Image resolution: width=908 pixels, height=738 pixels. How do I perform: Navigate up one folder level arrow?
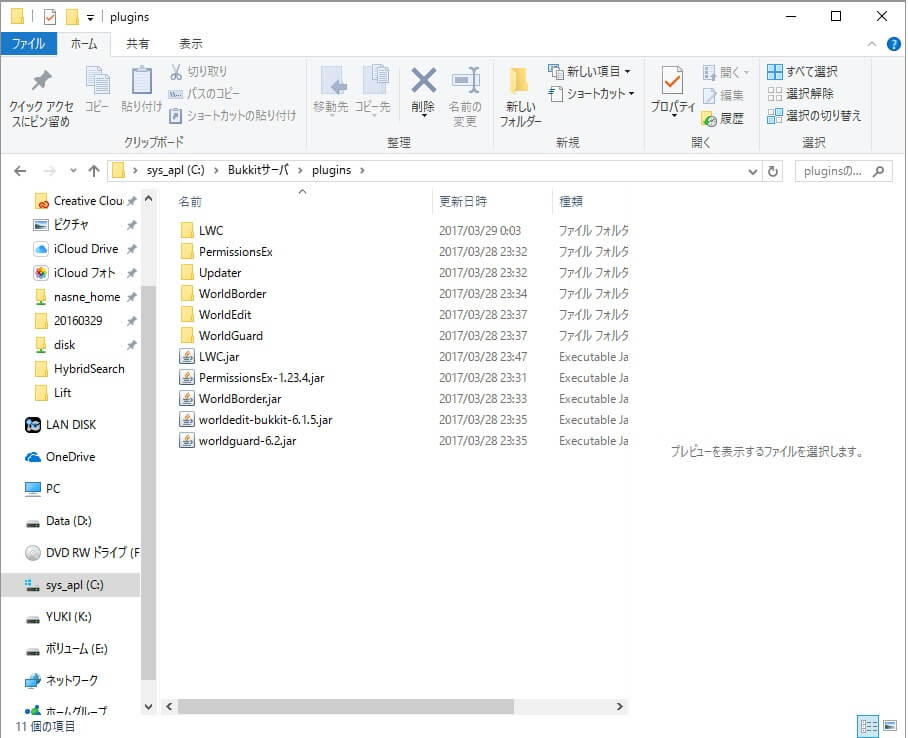(93, 171)
